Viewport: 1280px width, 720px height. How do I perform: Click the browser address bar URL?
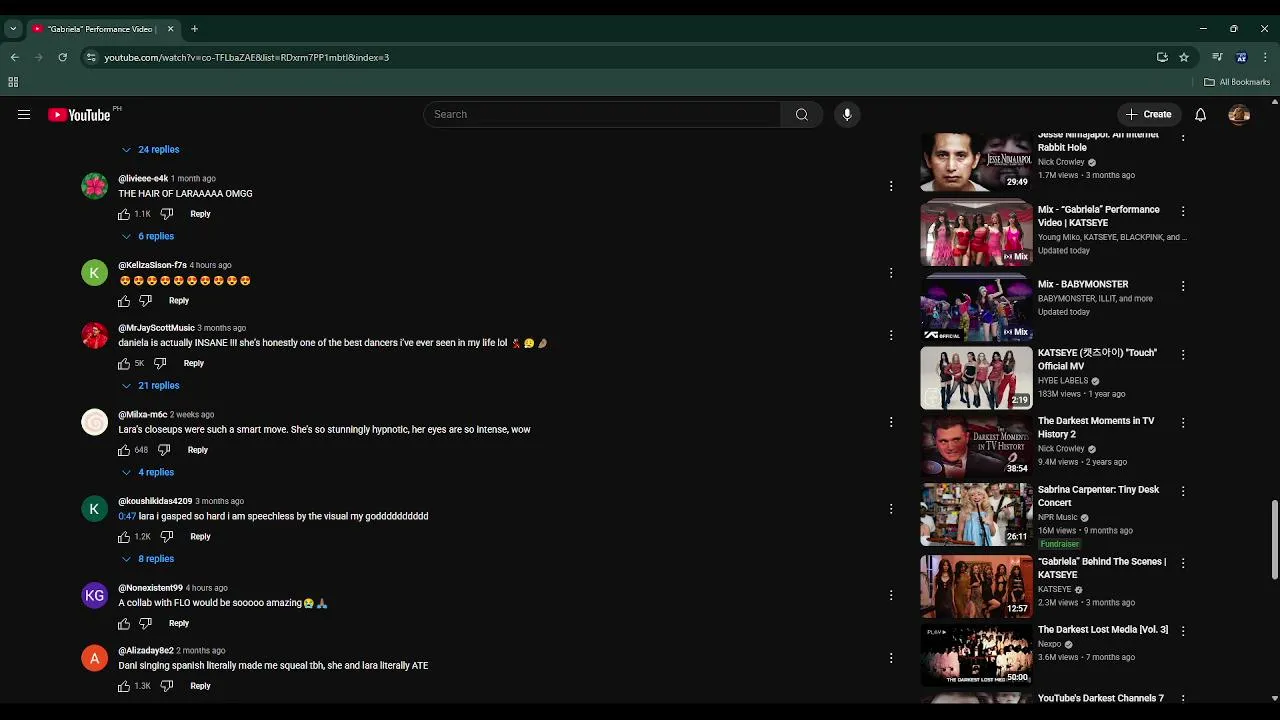pyautogui.click(x=246, y=58)
